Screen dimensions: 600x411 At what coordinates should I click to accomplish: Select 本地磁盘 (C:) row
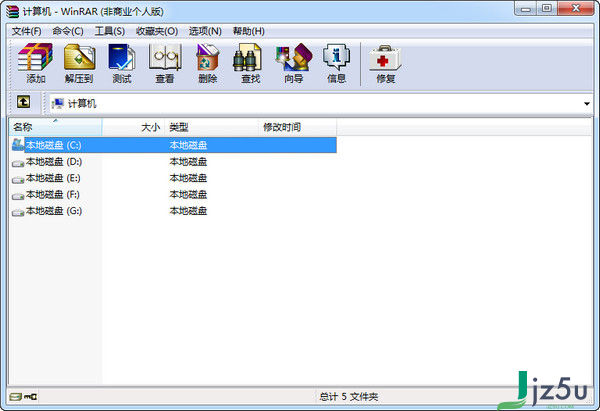point(173,145)
